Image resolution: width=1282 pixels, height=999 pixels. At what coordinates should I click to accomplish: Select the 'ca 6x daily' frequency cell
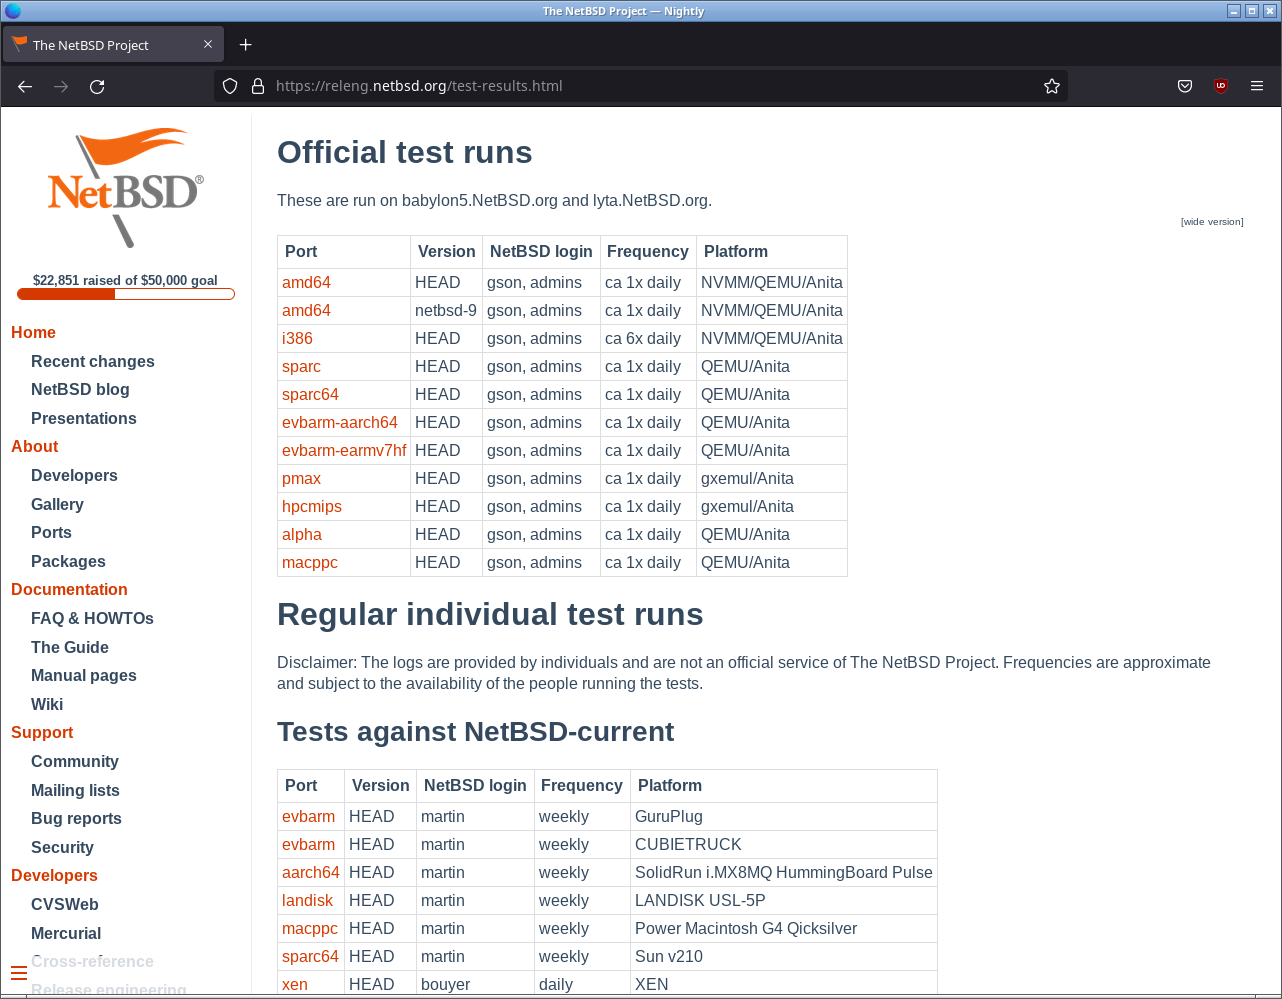point(648,339)
